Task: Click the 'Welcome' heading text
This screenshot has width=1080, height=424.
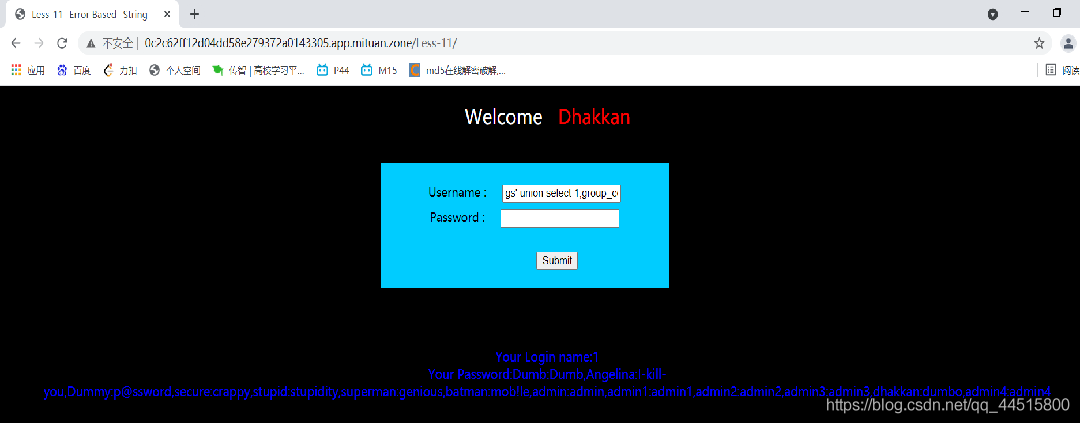Action: [503, 117]
